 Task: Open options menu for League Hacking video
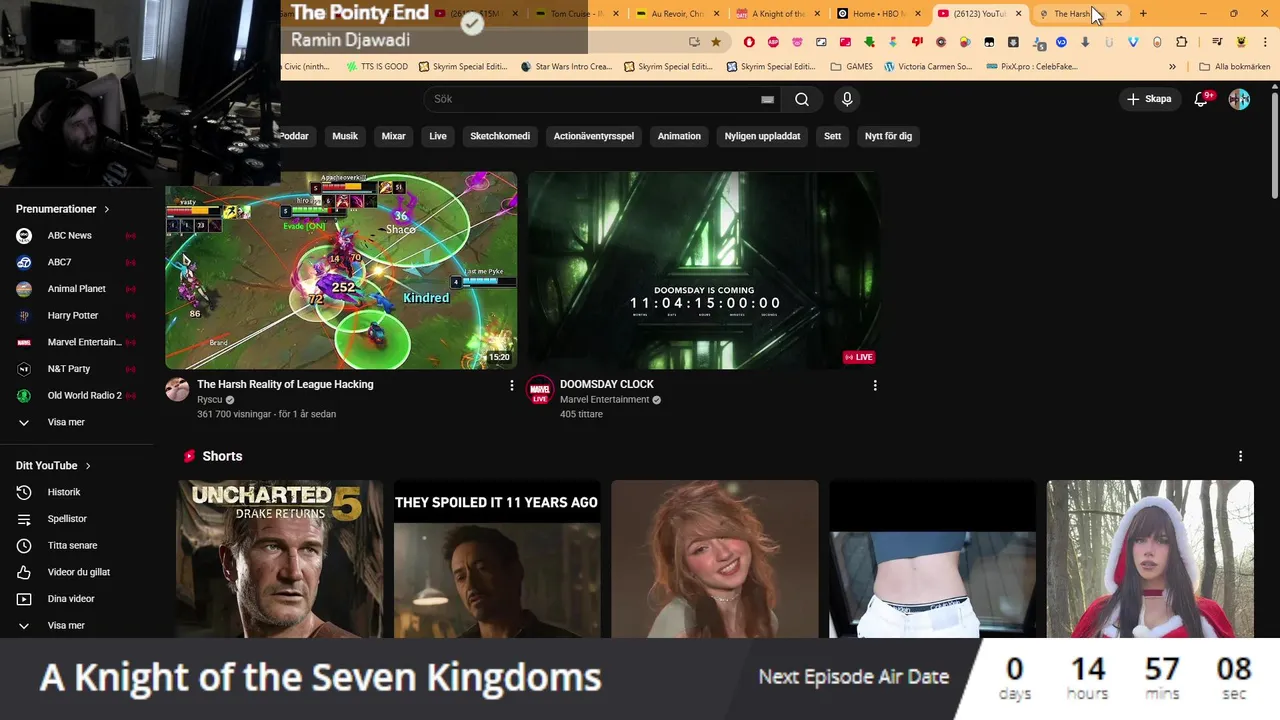pyautogui.click(x=512, y=385)
